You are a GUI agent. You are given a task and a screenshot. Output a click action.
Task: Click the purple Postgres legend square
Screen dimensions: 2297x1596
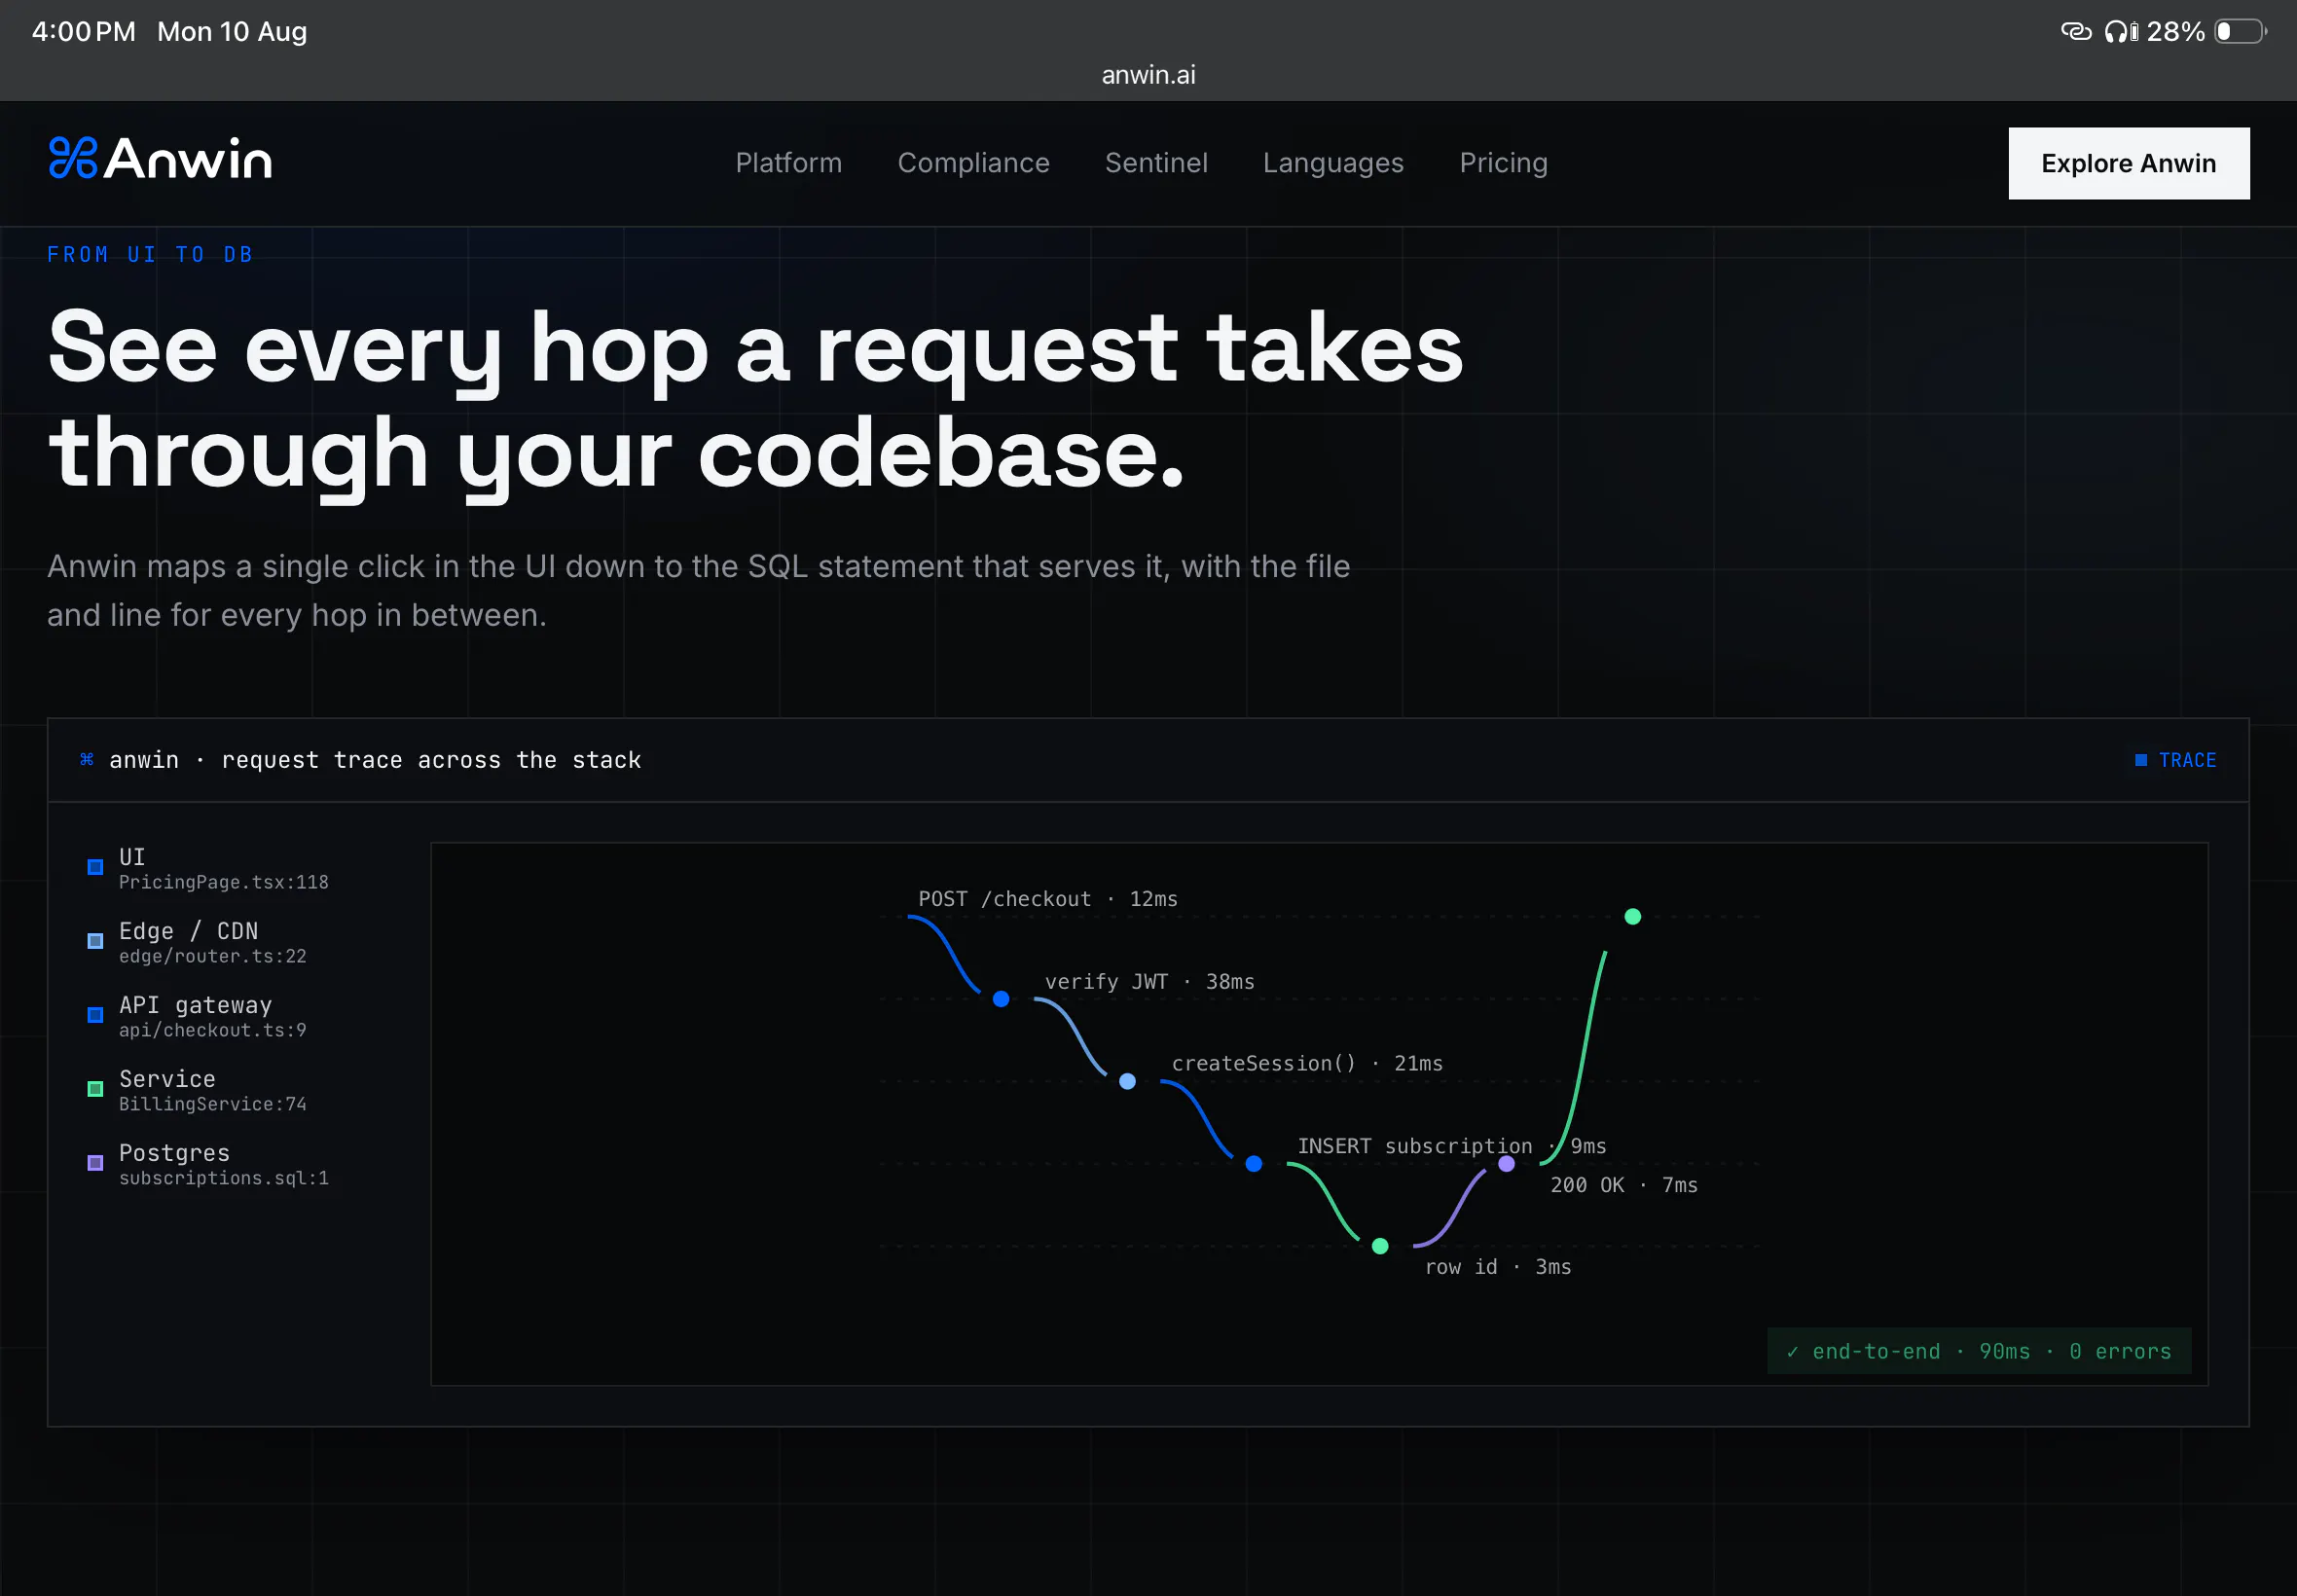(95, 1163)
